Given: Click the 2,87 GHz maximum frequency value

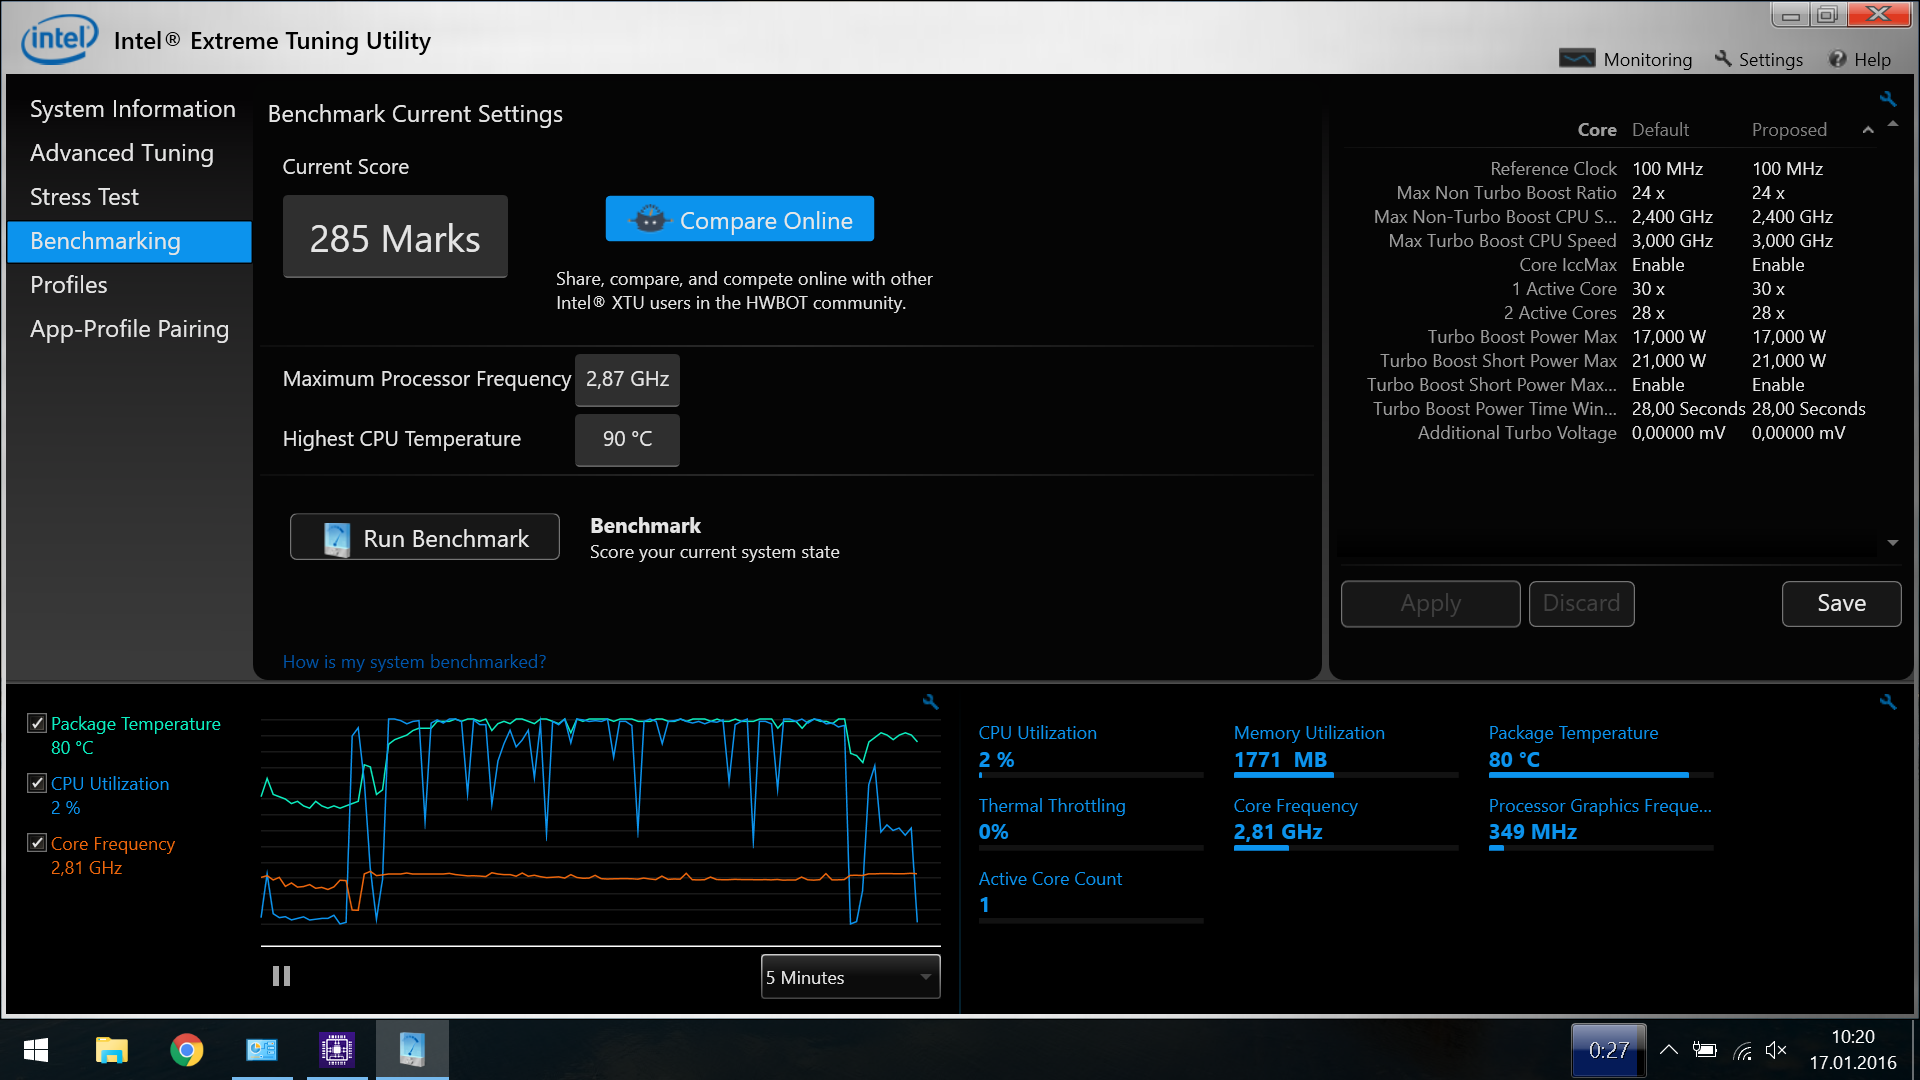Looking at the screenshot, I should tap(627, 380).
